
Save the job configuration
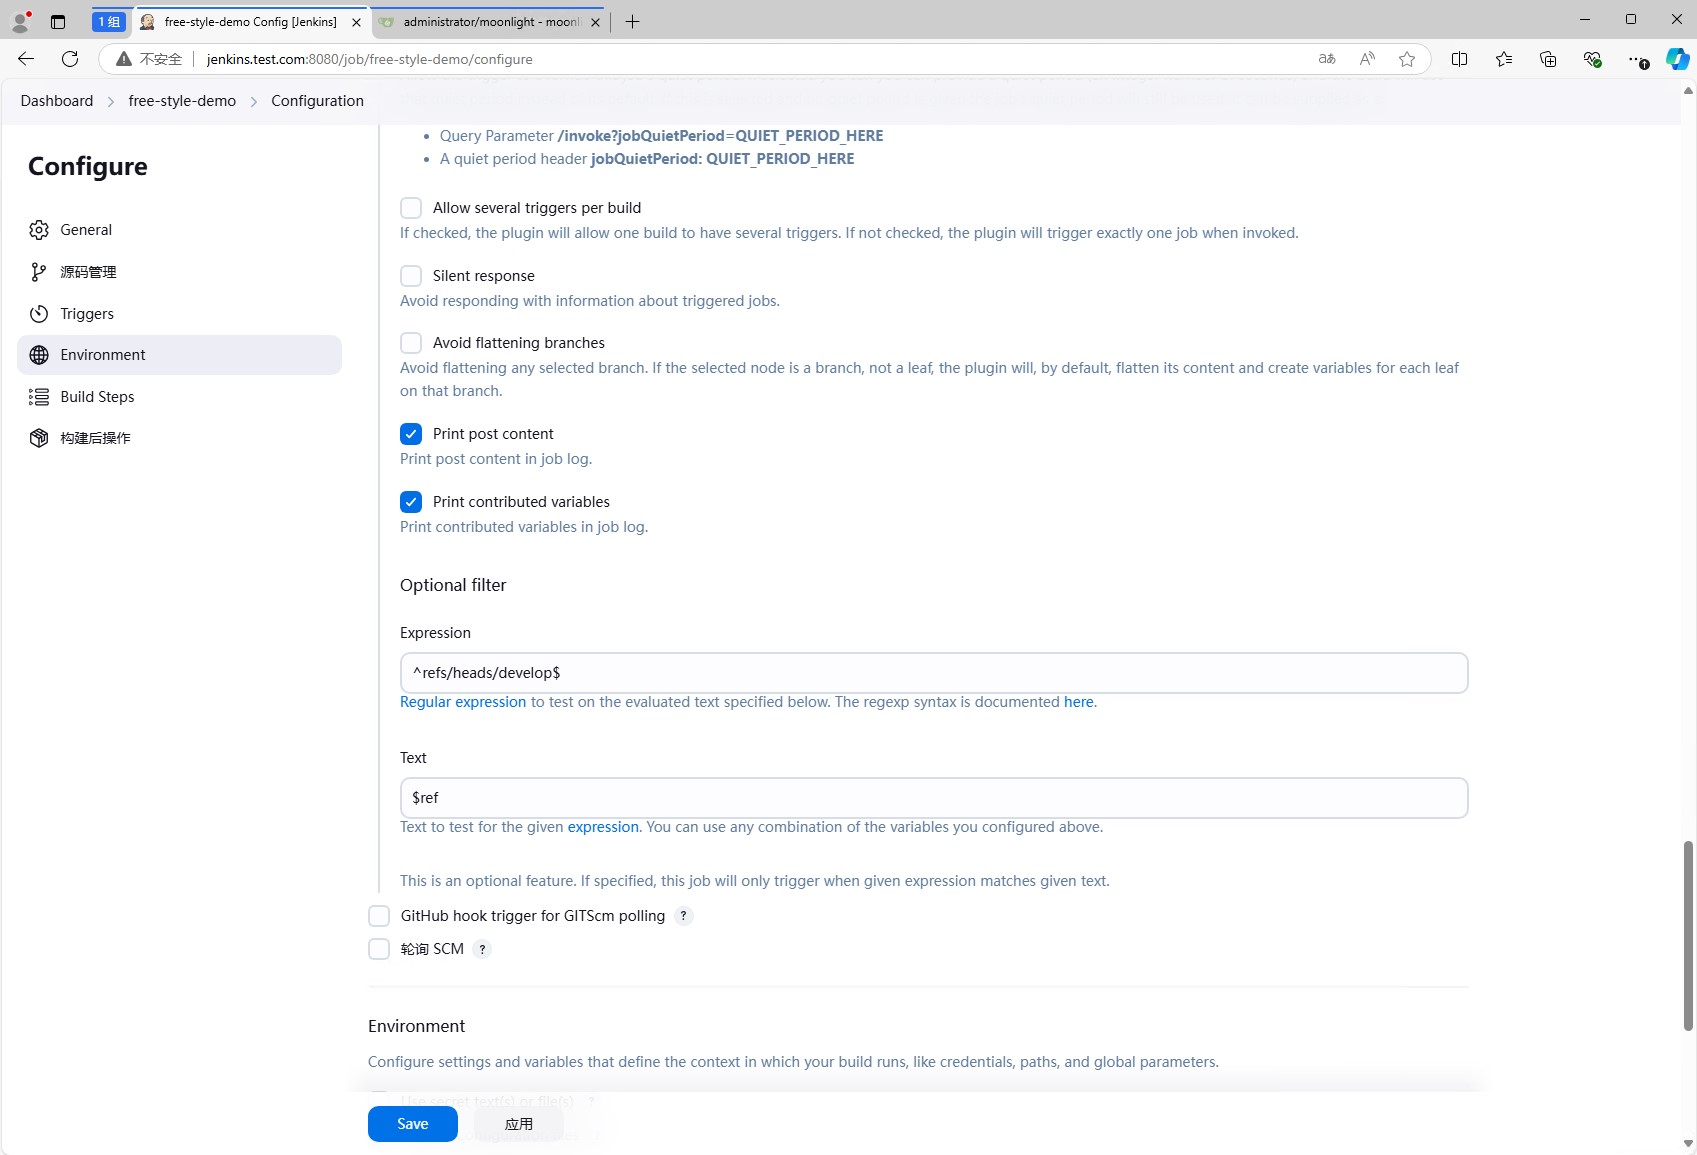coord(413,1124)
